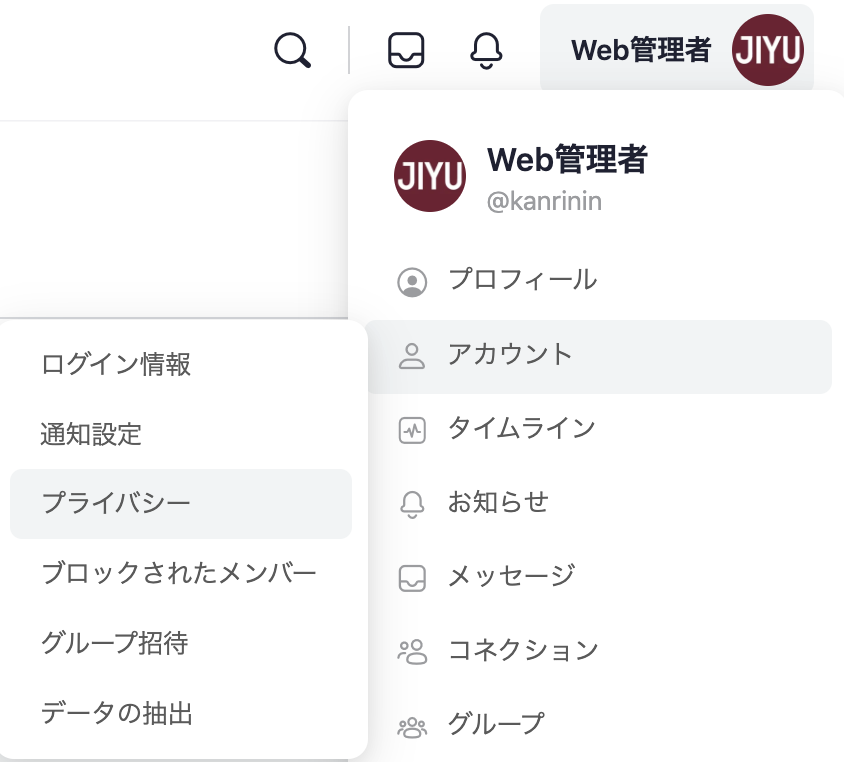Viewport: 844px width, 762px height.
Task: Expand the アカウント submenu item
Action: click(x=599, y=357)
